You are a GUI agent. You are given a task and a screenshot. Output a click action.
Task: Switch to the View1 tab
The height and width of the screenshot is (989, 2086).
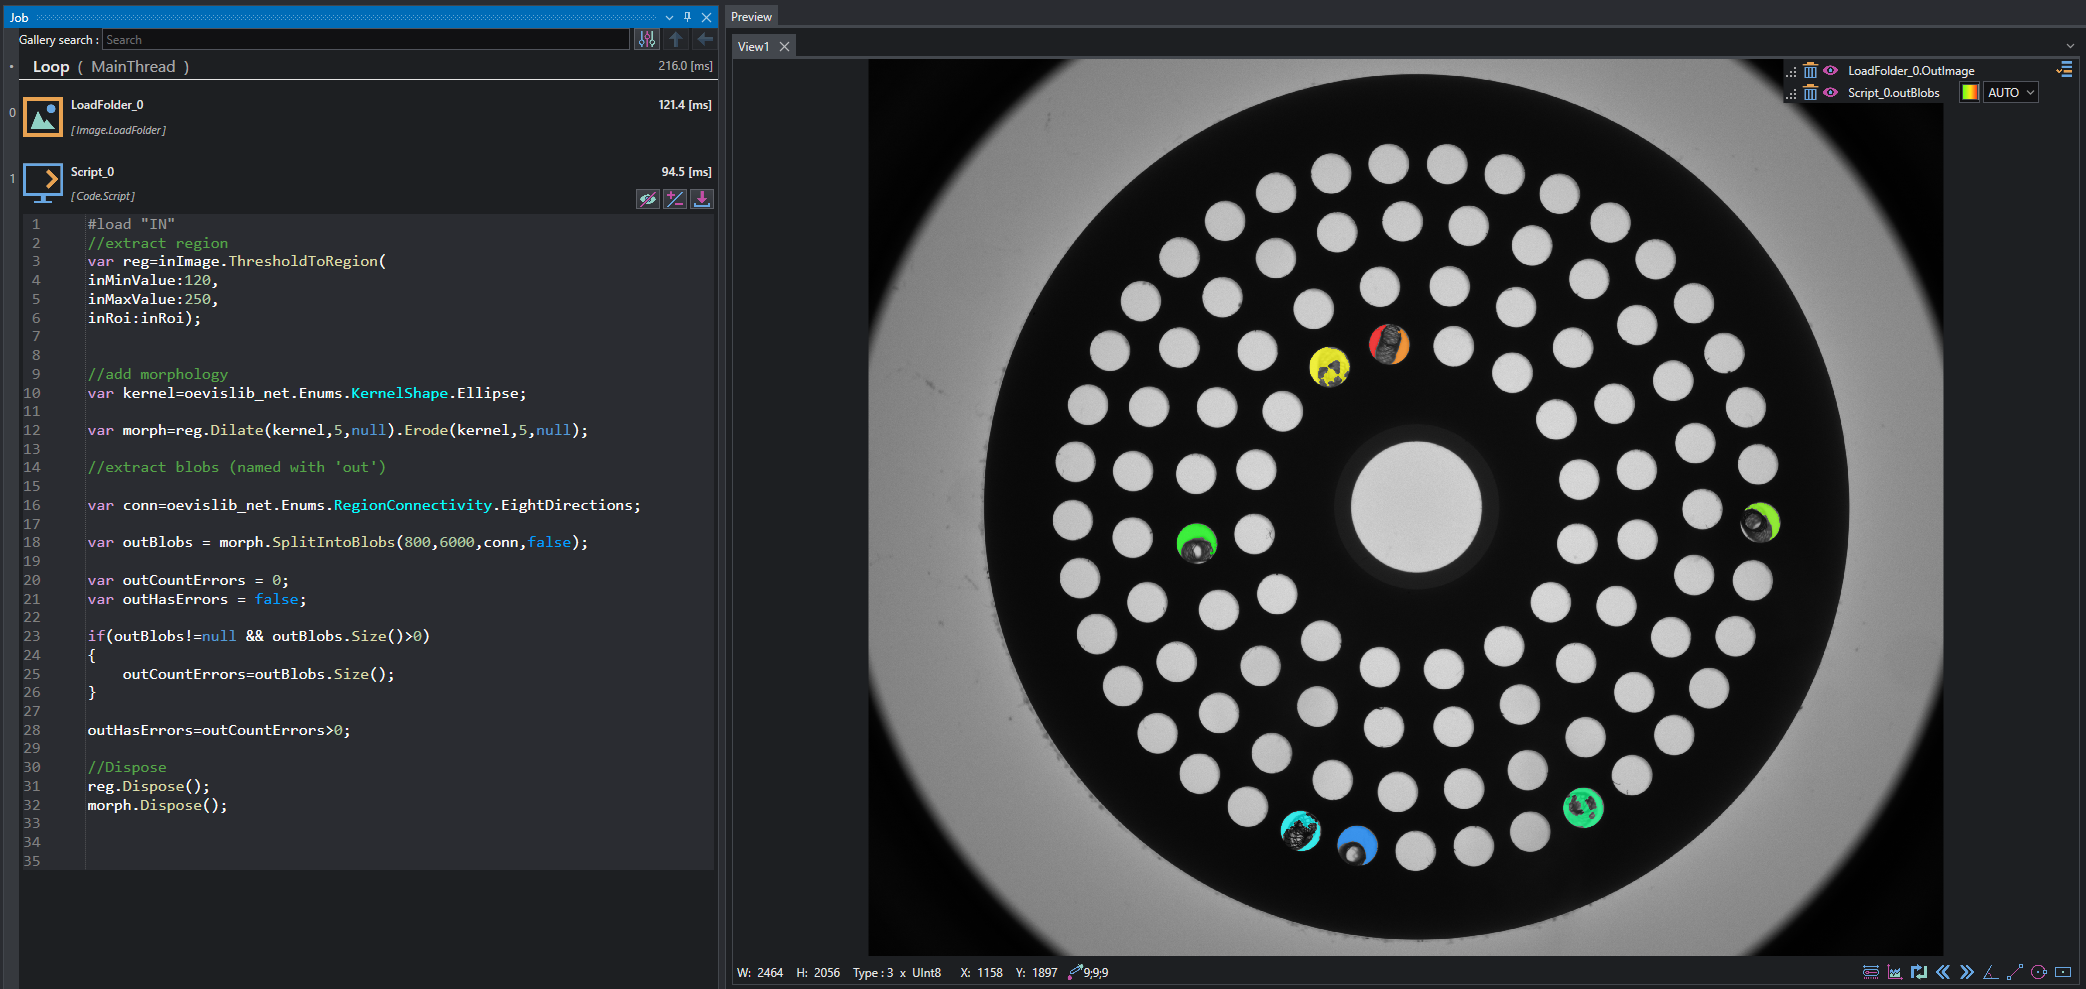[x=753, y=47]
